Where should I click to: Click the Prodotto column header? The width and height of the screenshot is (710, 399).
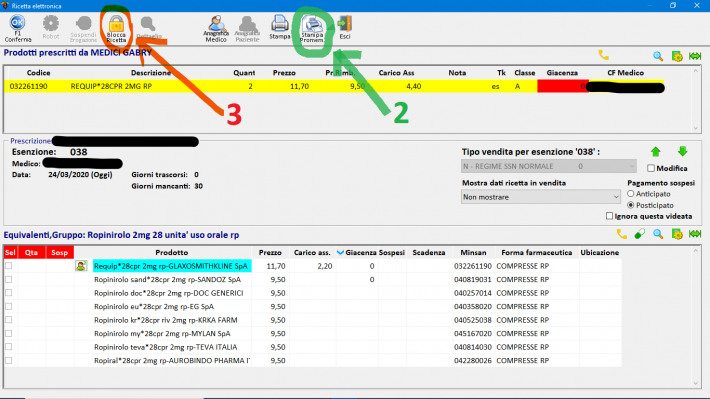coord(172,252)
